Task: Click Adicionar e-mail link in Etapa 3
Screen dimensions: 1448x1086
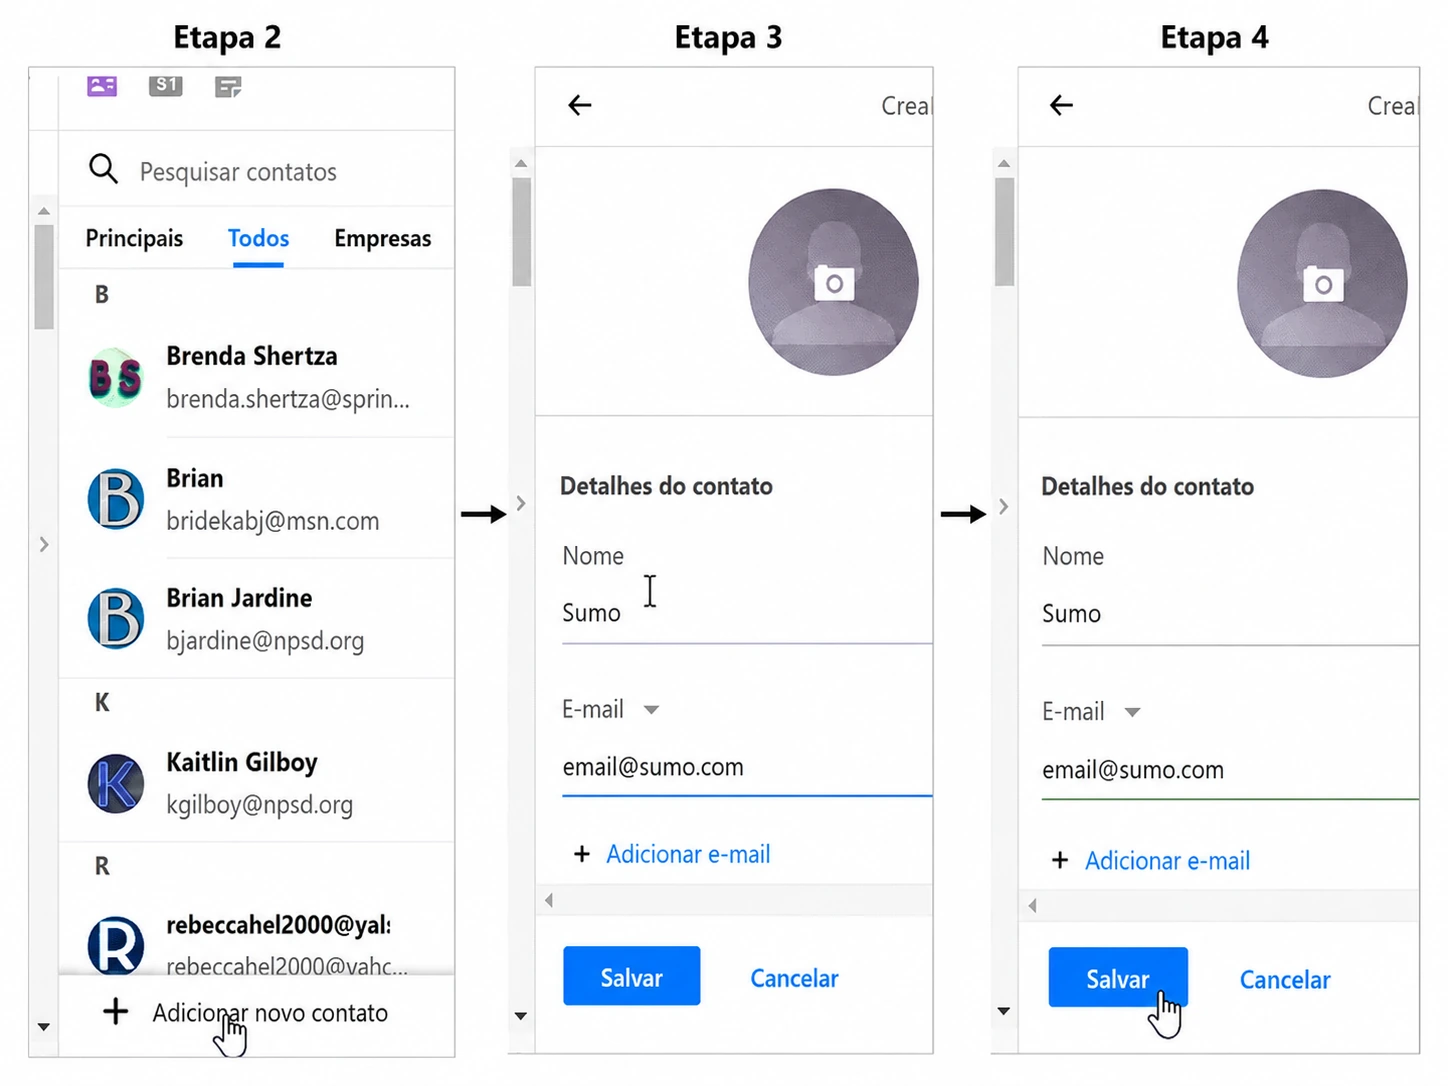Action: pos(688,854)
